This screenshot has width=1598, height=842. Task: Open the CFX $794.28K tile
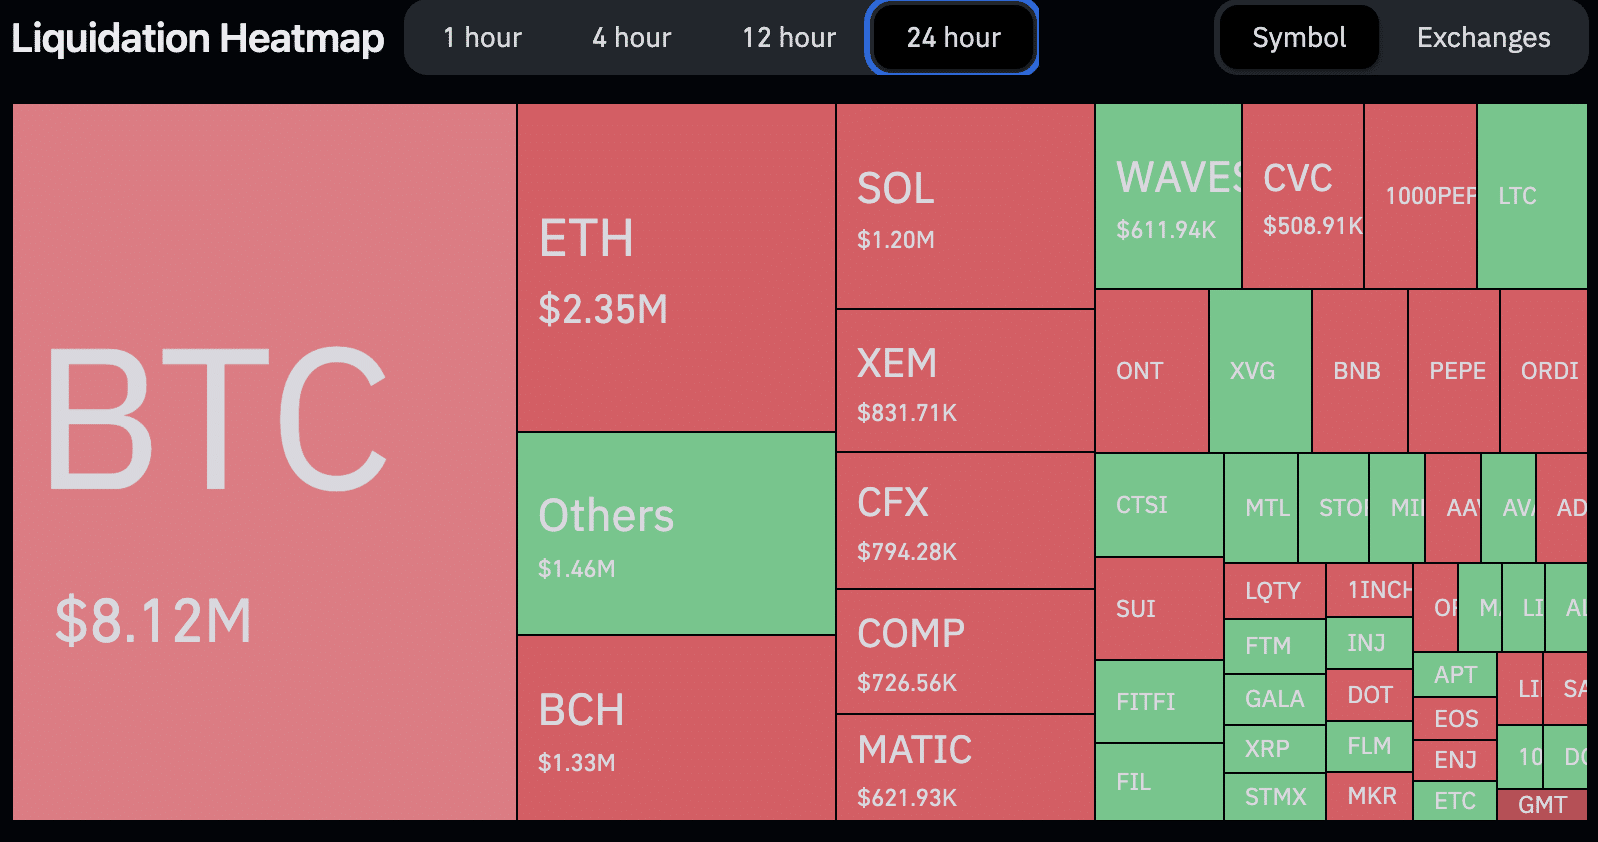pyautogui.click(x=965, y=521)
